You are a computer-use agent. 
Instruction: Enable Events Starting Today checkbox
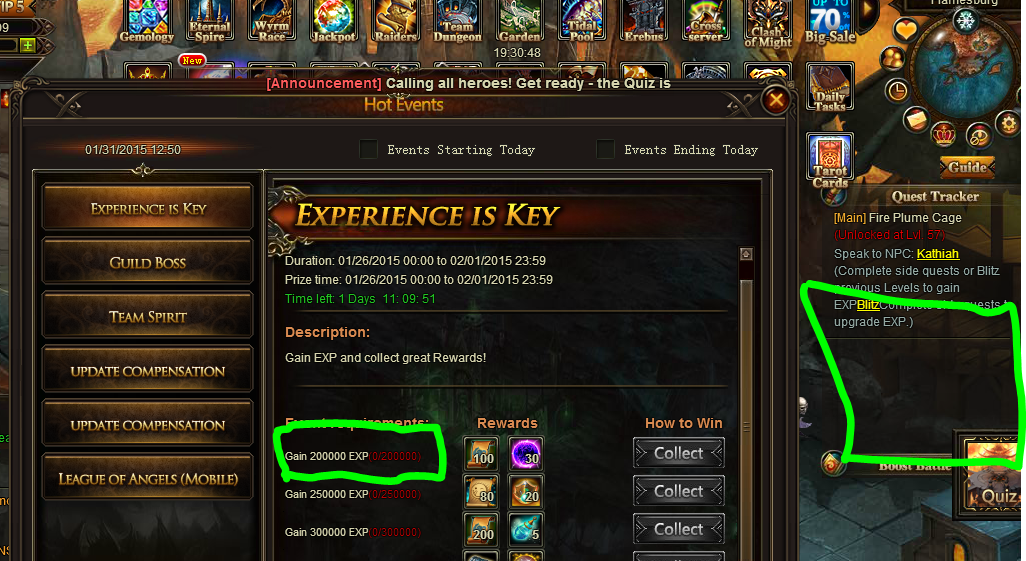pos(368,149)
